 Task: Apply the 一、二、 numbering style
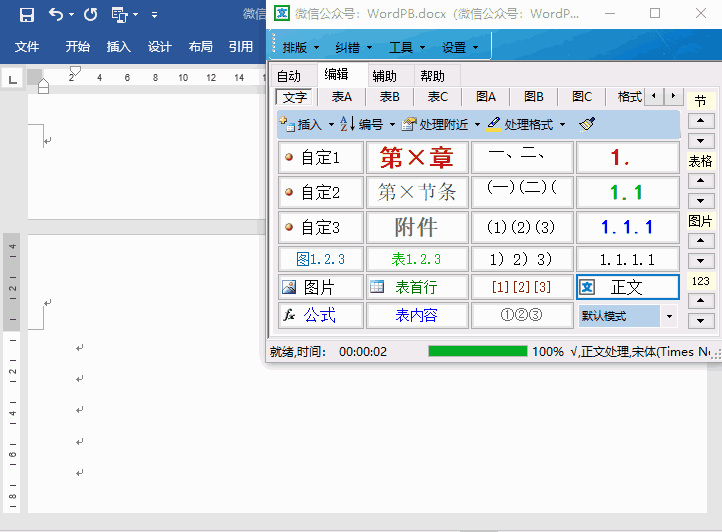522,158
